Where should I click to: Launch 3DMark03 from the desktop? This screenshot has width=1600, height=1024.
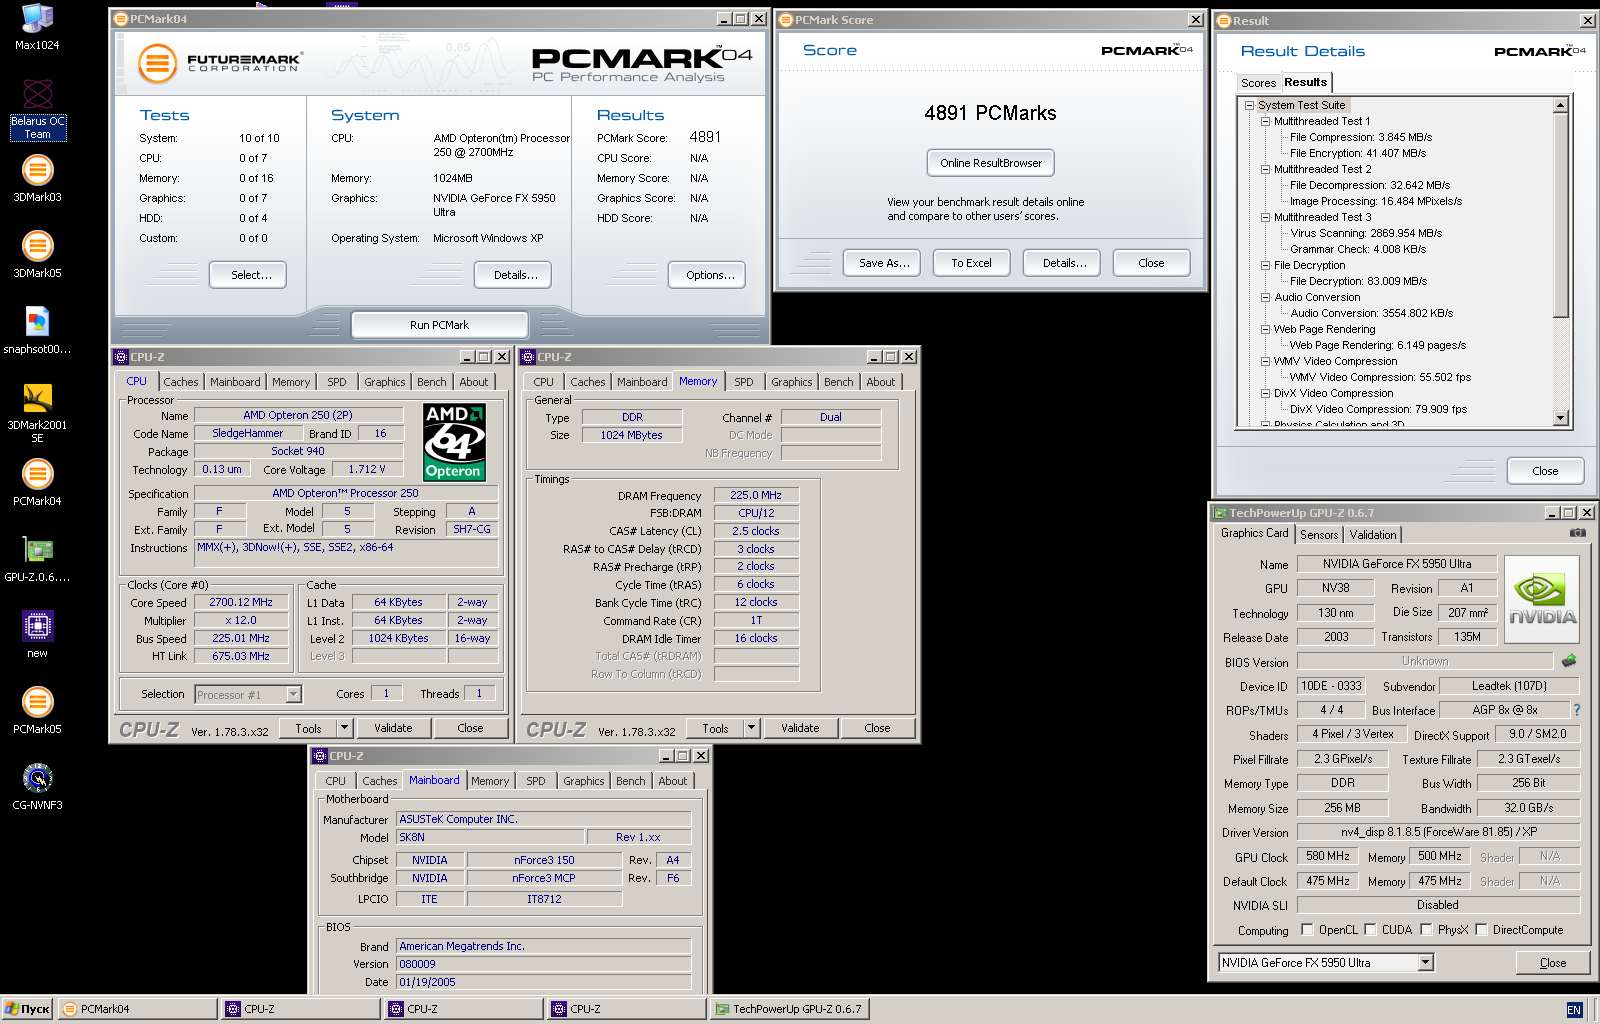37,179
